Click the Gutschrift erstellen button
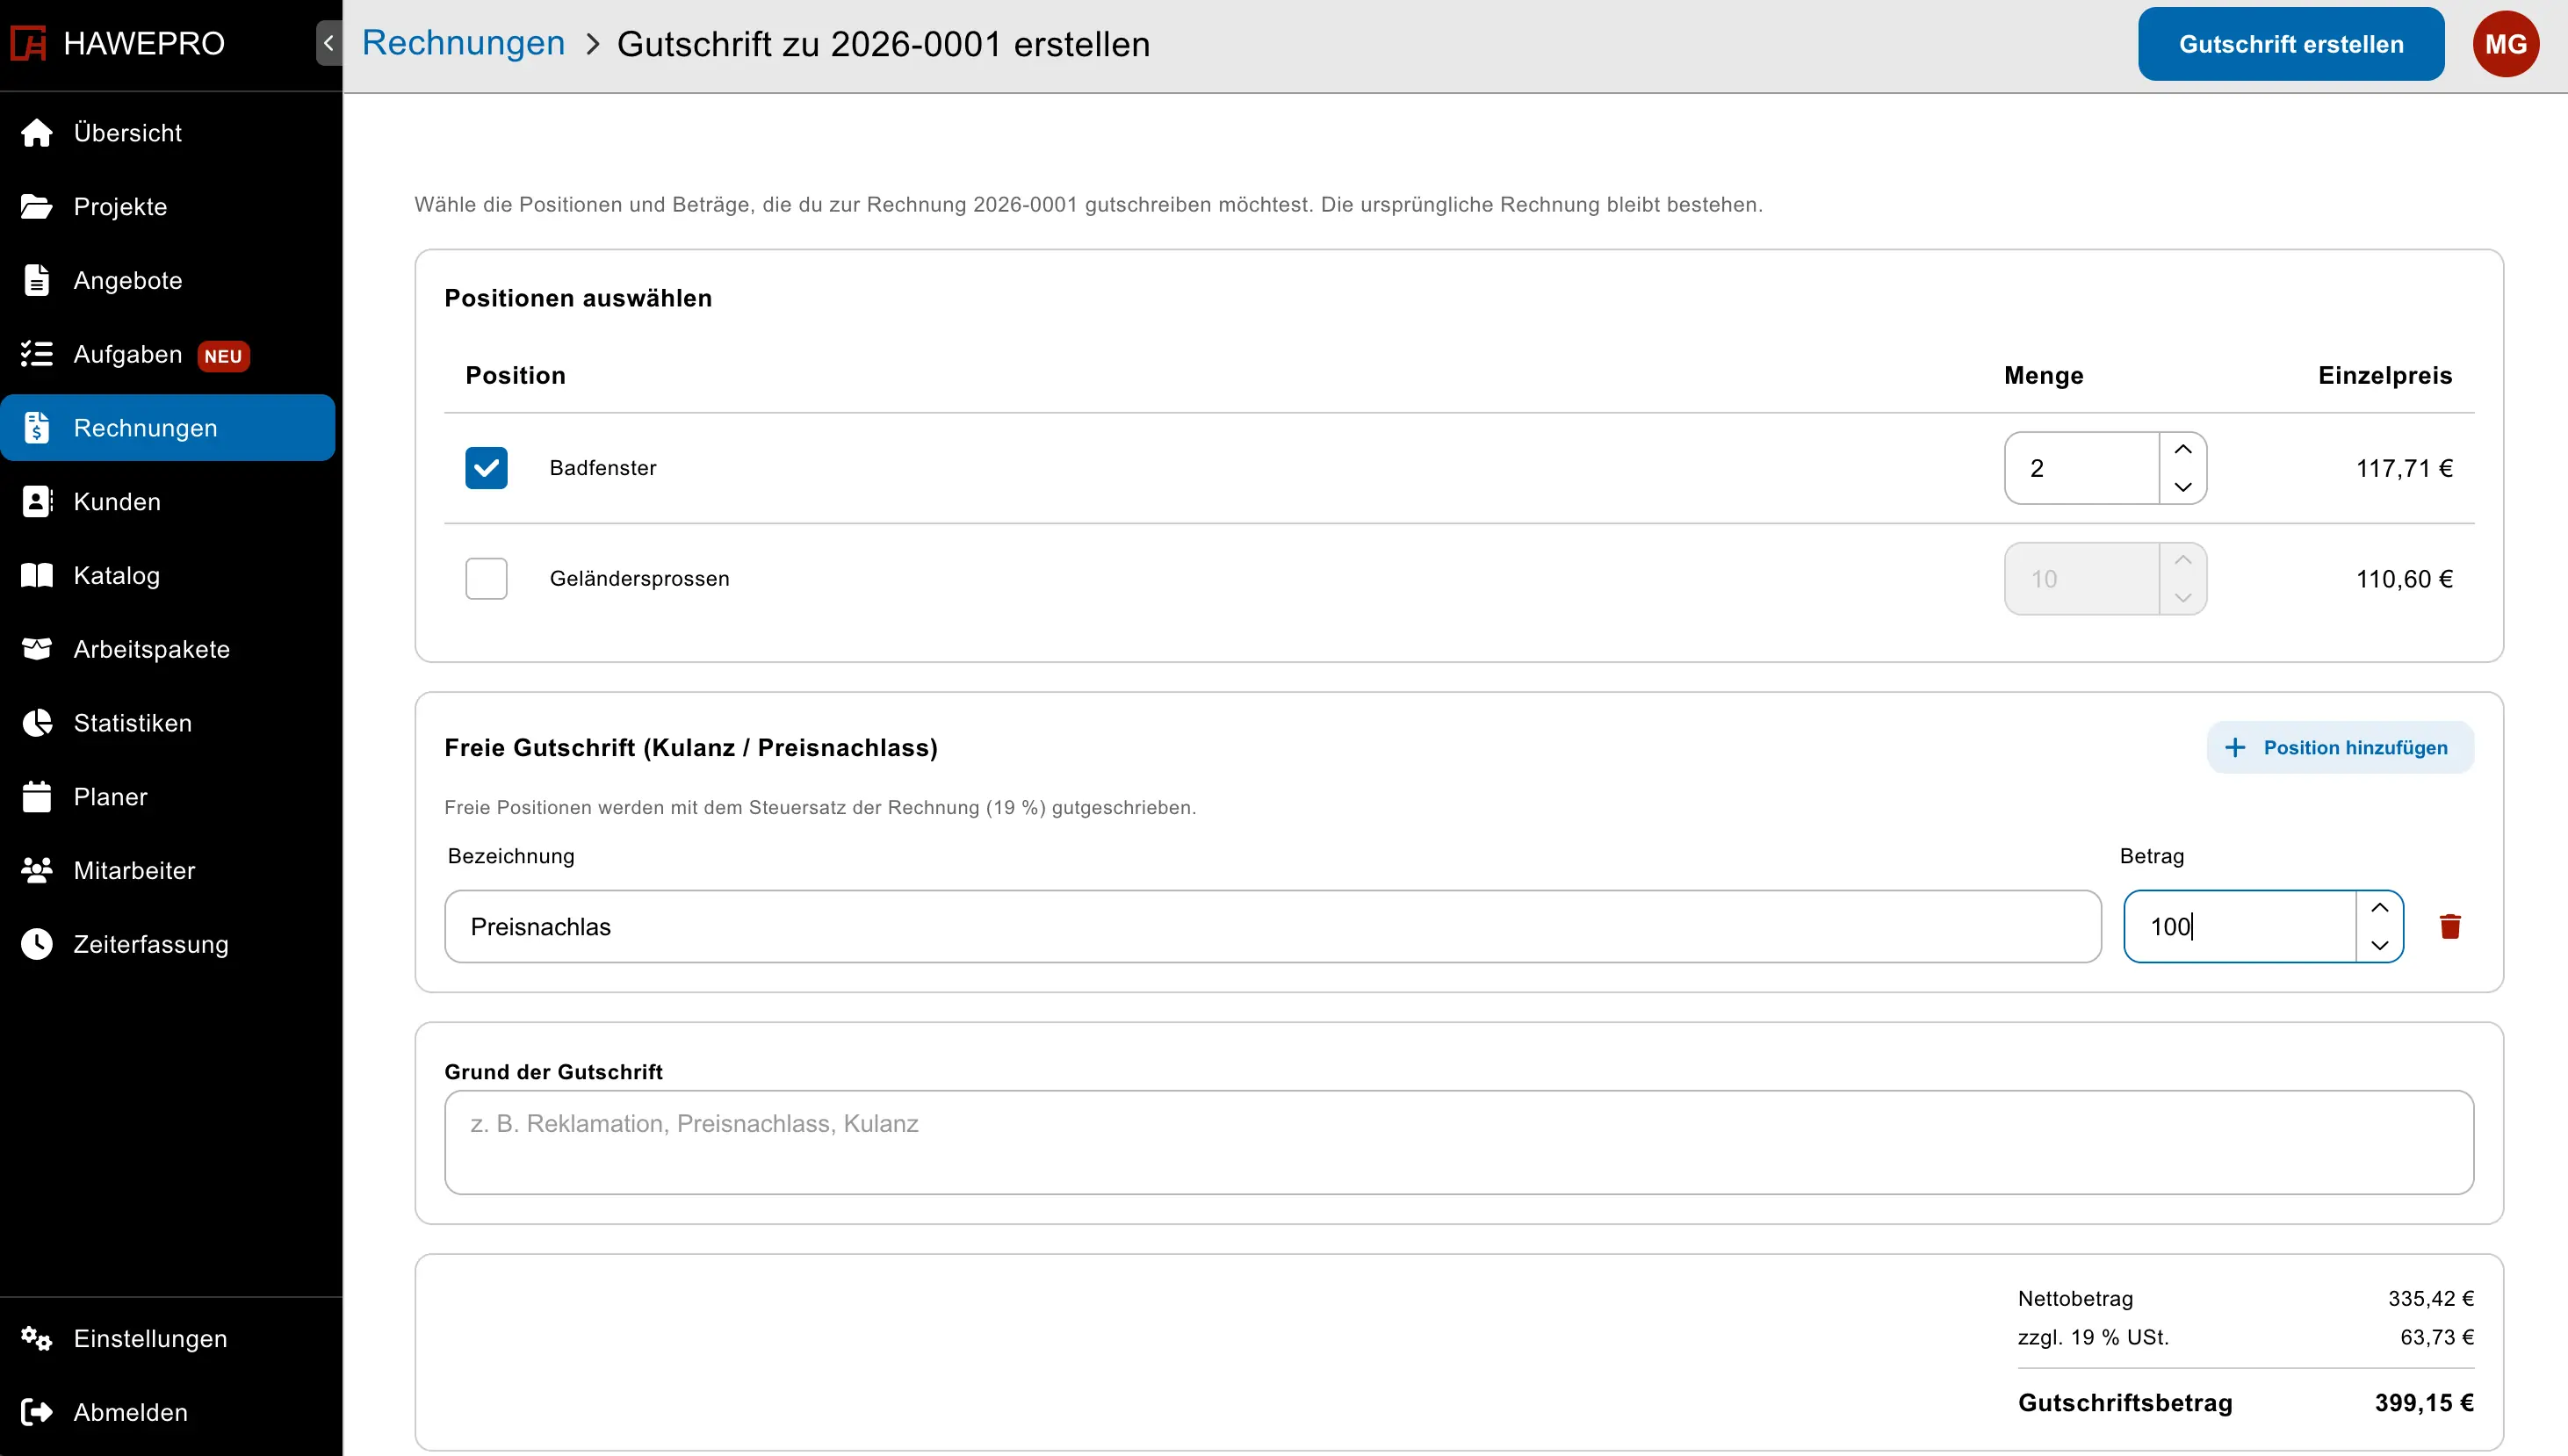The height and width of the screenshot is (1456, 2568). pos(2291,44)
